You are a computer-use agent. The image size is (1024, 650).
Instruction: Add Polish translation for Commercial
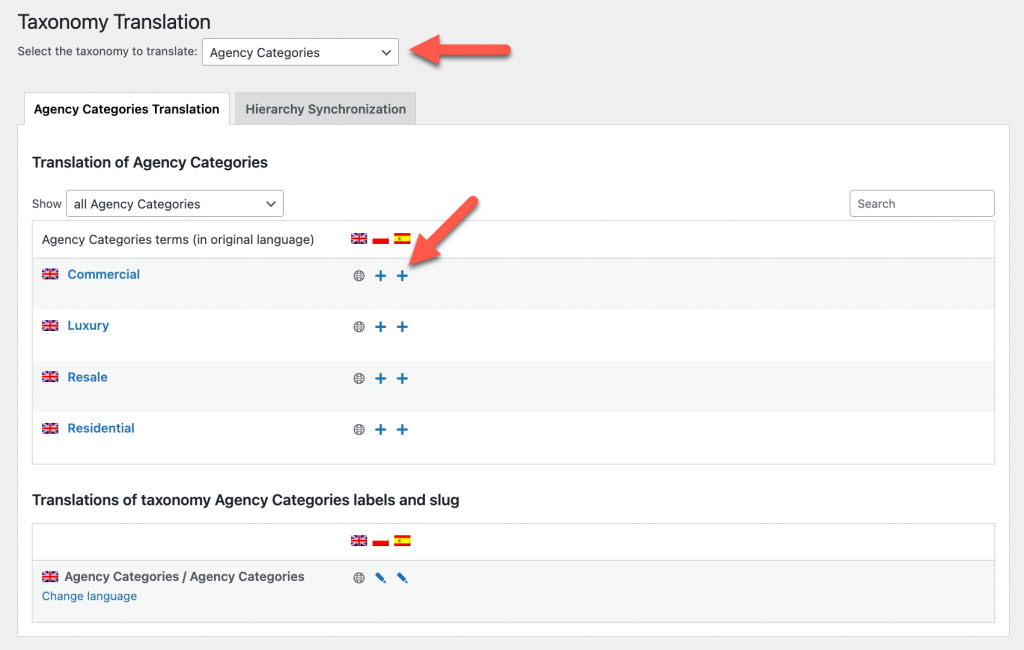[x=380, y=276]
